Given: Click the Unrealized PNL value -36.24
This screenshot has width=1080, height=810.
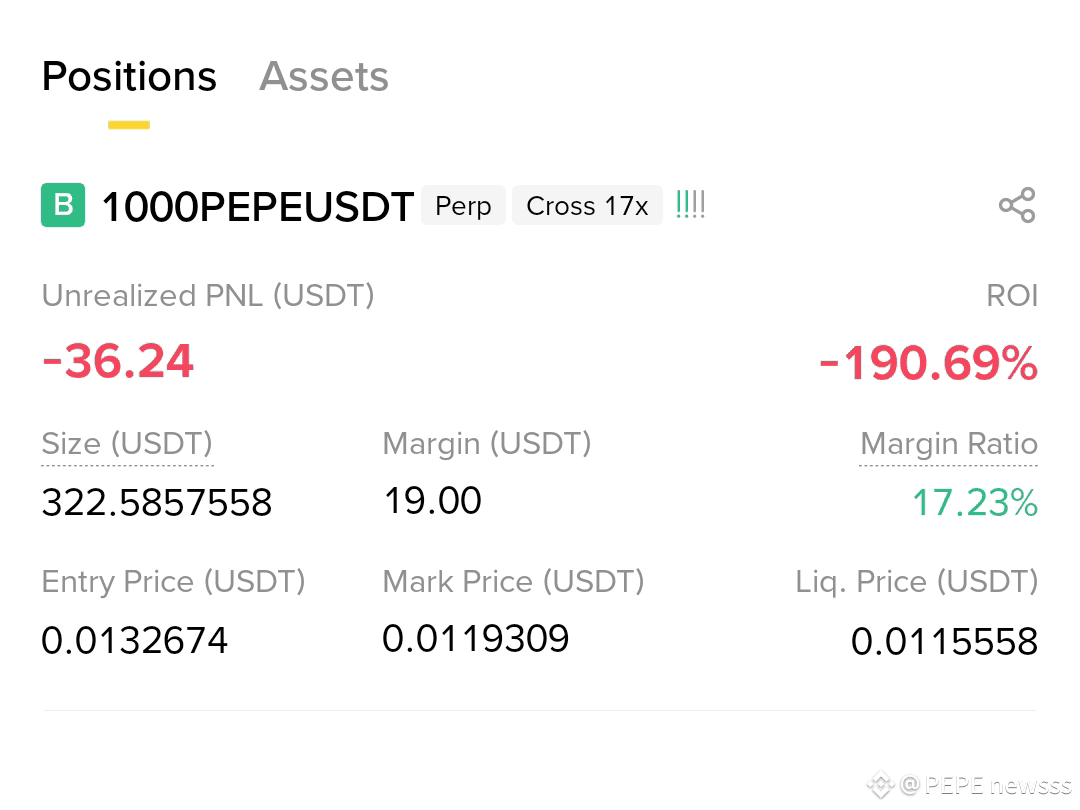Looking at the screenshot, I should click(118, 361).
